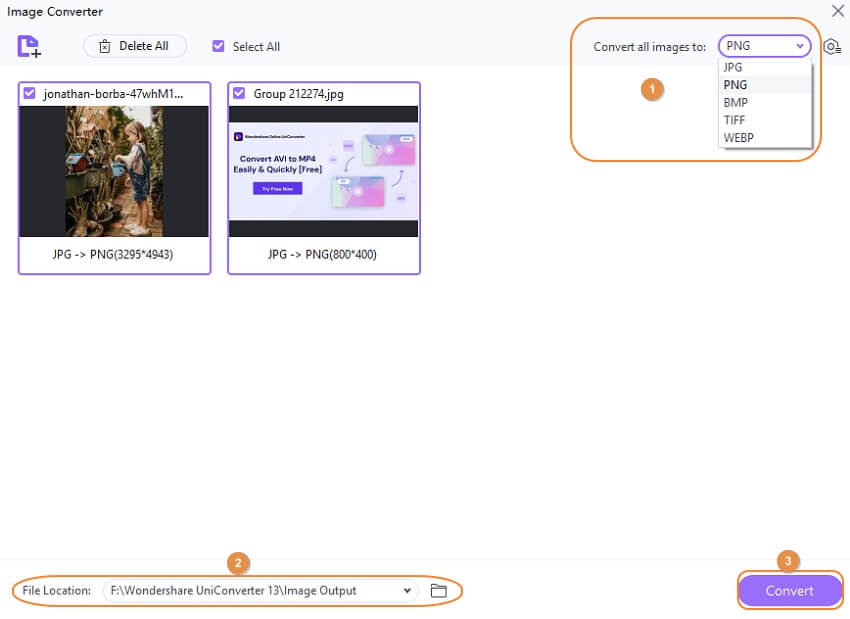Close the Image Converter window

click(838, 11)
